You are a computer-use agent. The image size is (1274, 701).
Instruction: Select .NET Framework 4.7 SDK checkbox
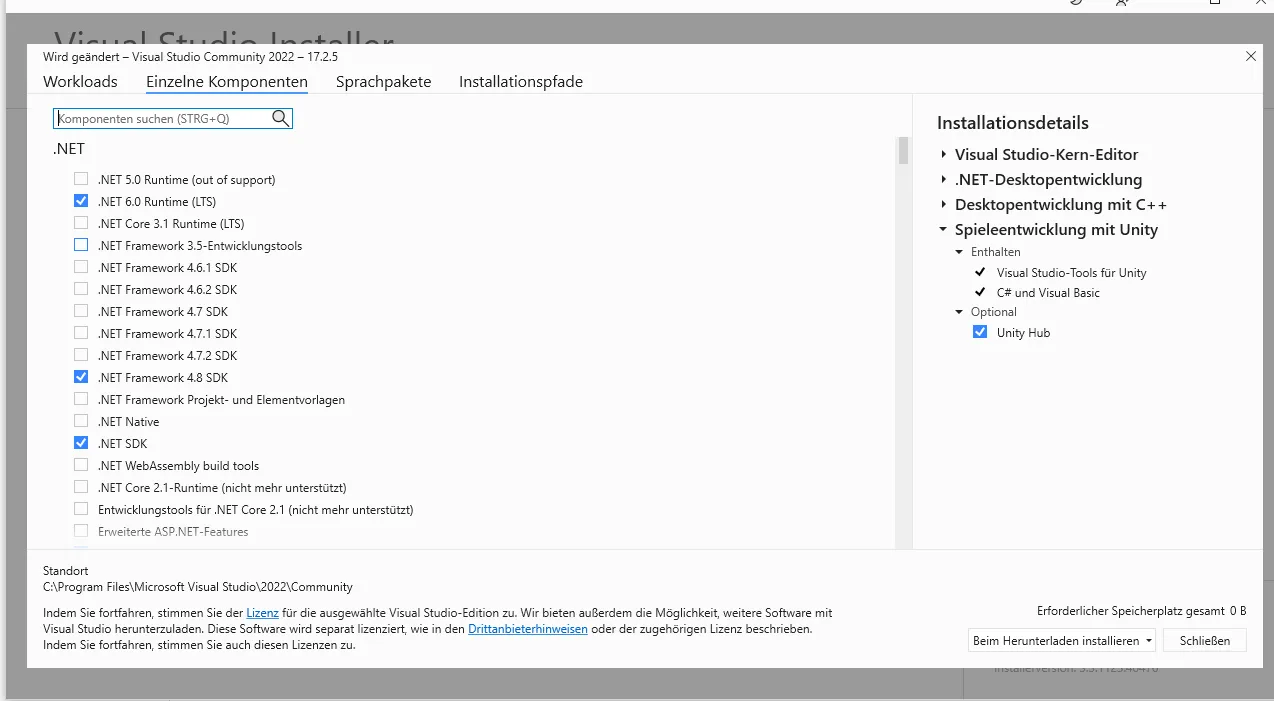pos(81,311)
